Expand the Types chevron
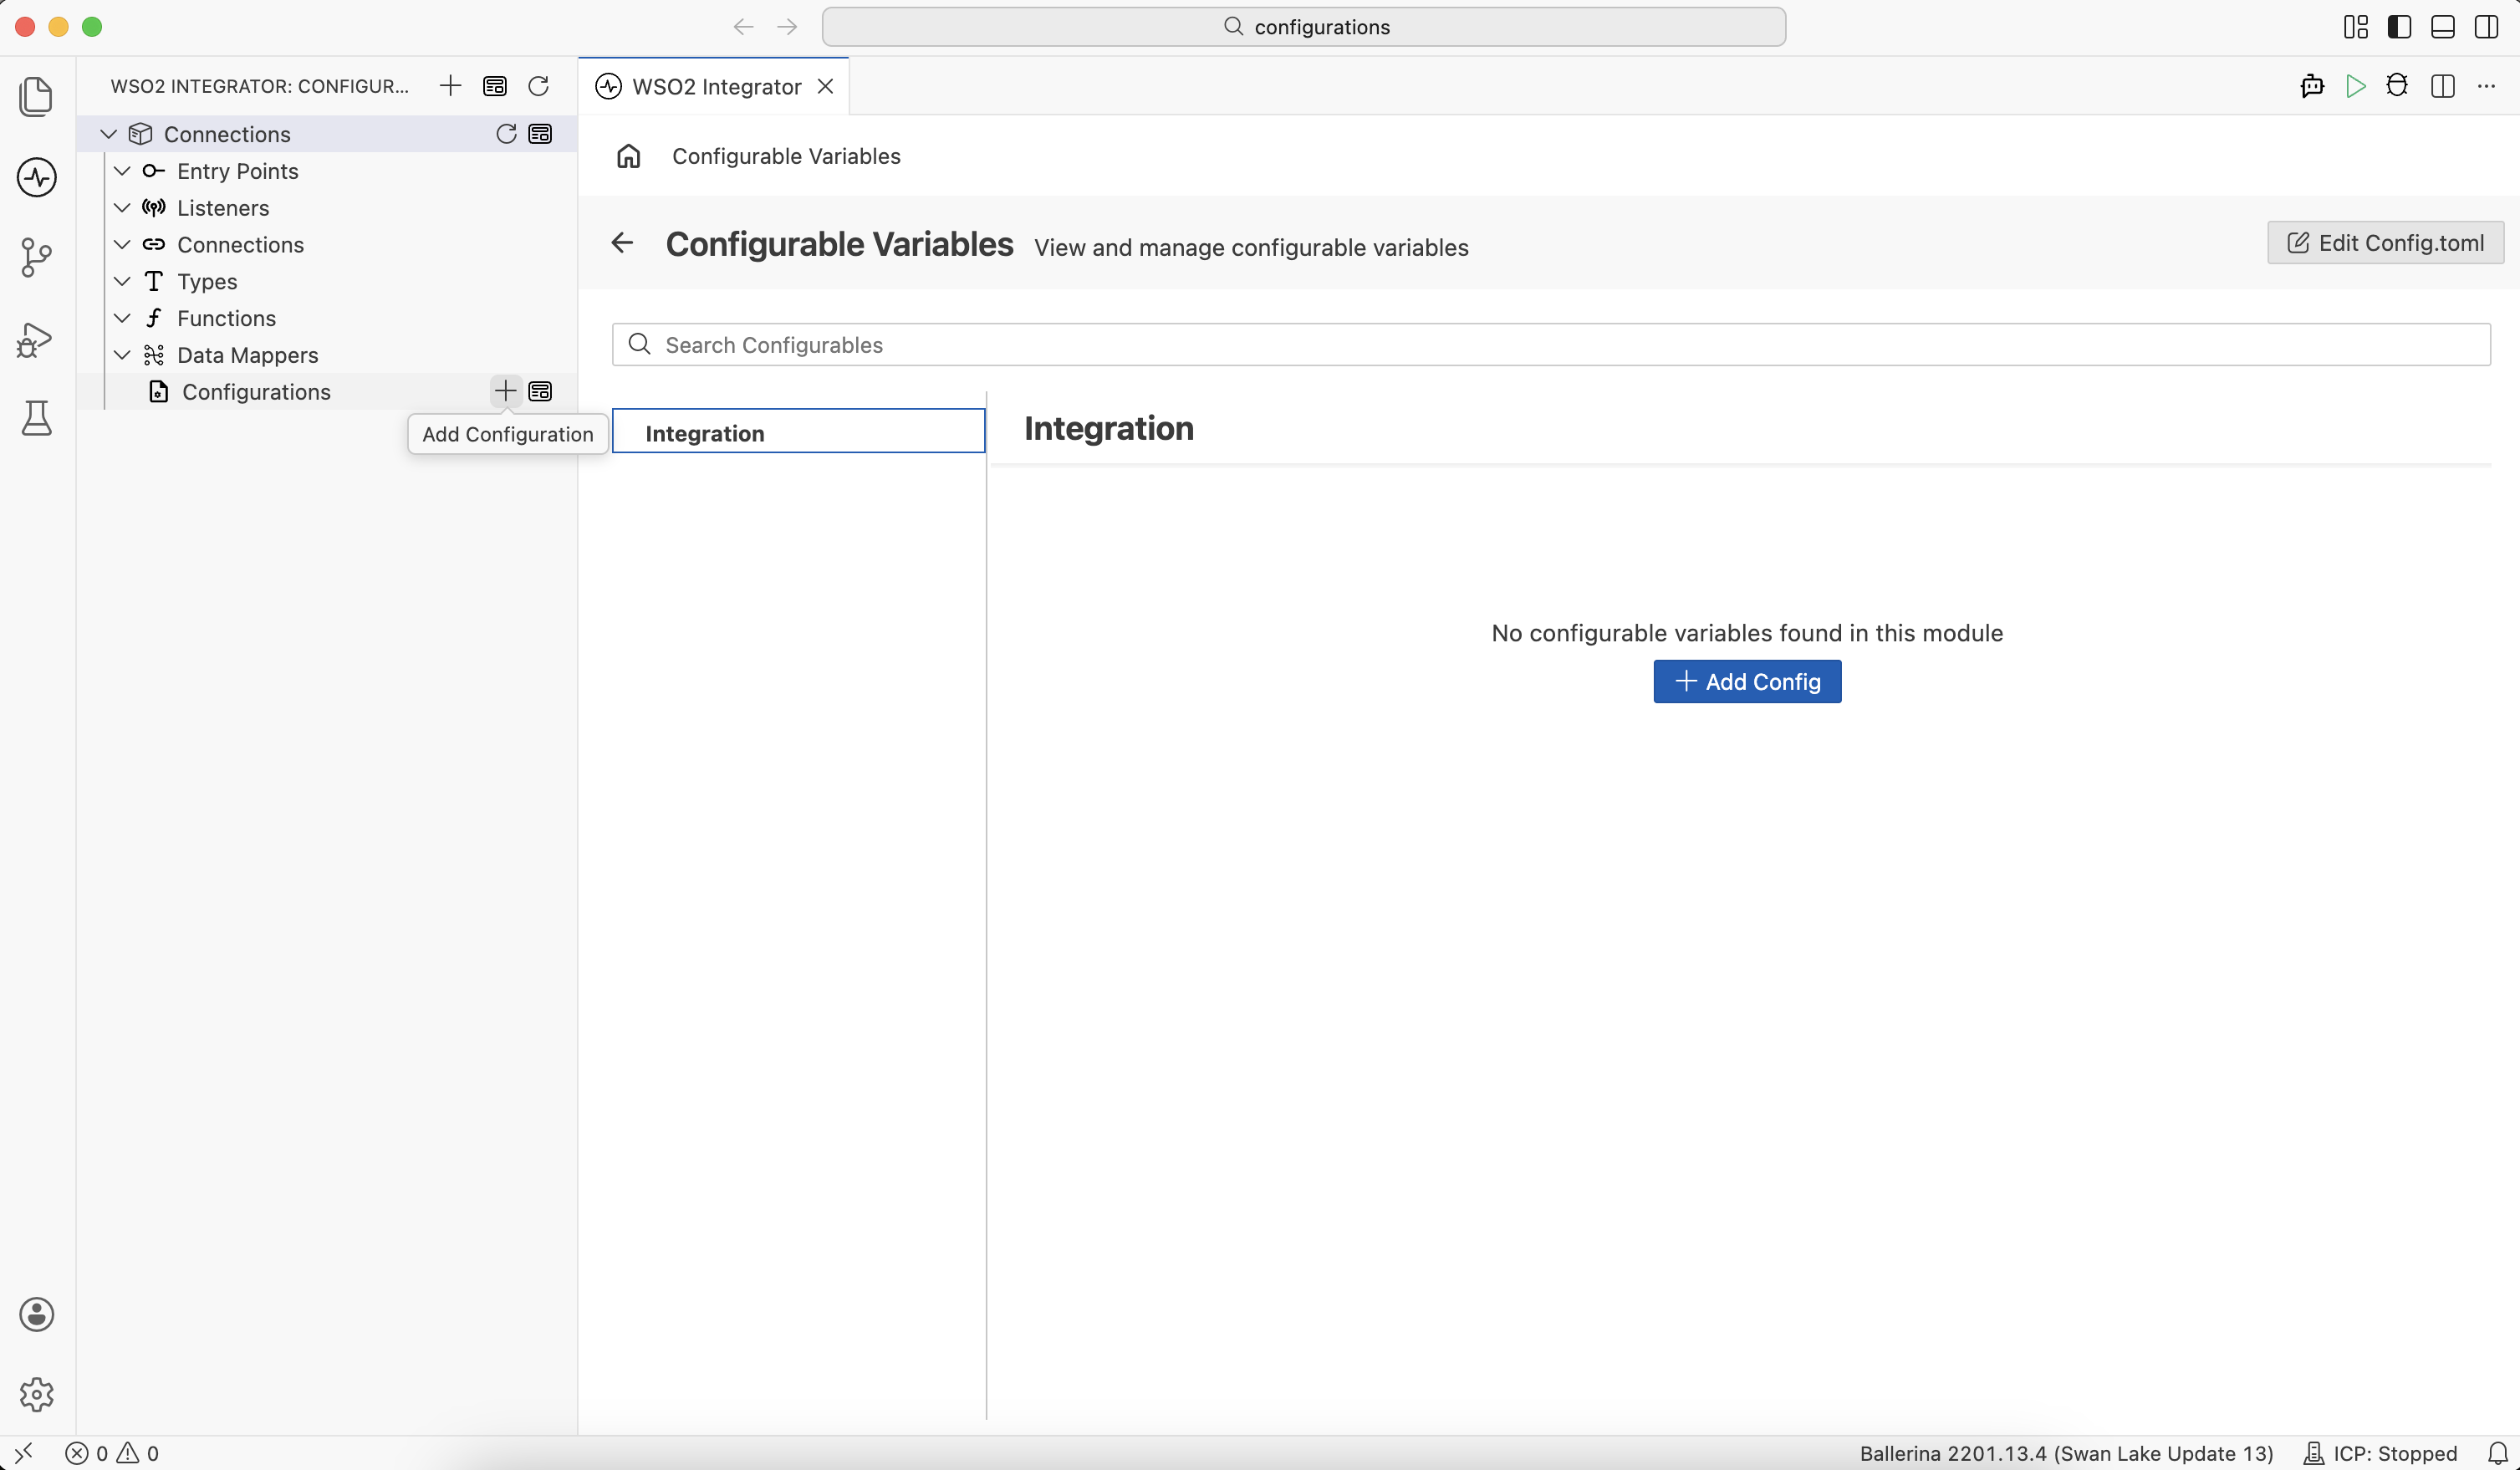The image size is (2520, 1470). click(x=122, y=282)
